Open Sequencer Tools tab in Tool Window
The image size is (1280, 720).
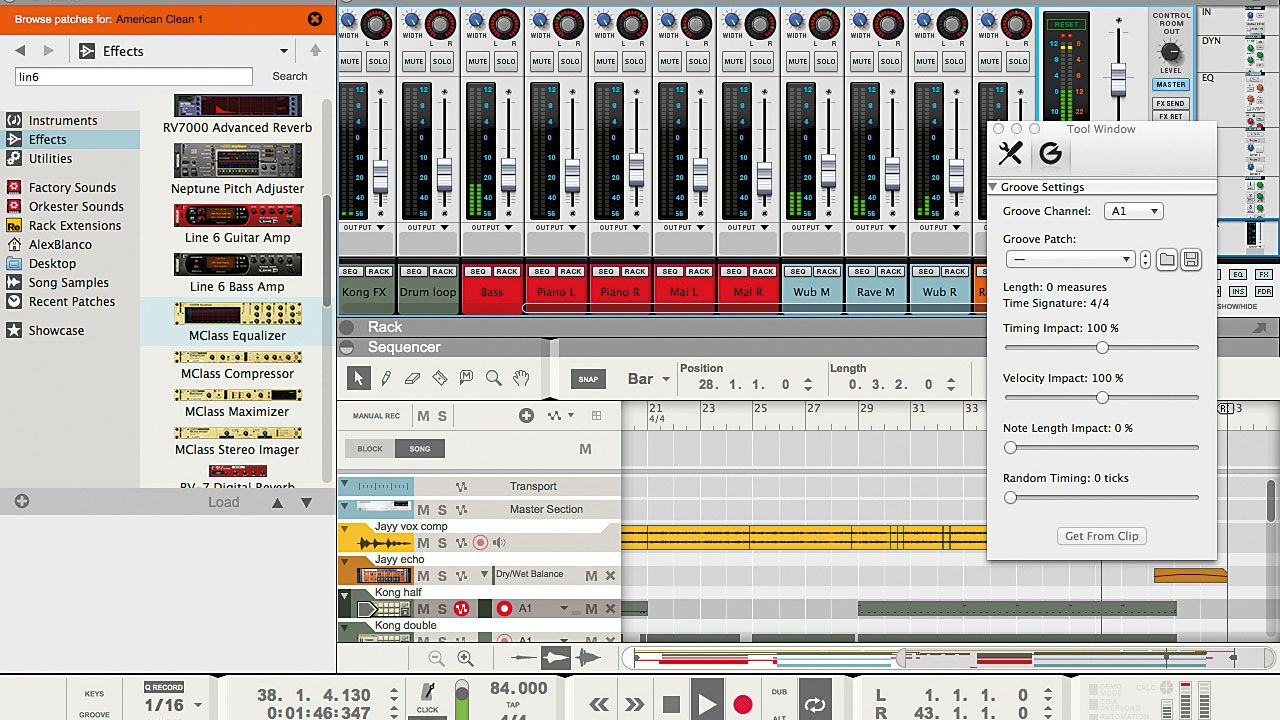pyautogui.click(x=1011, y=153)
